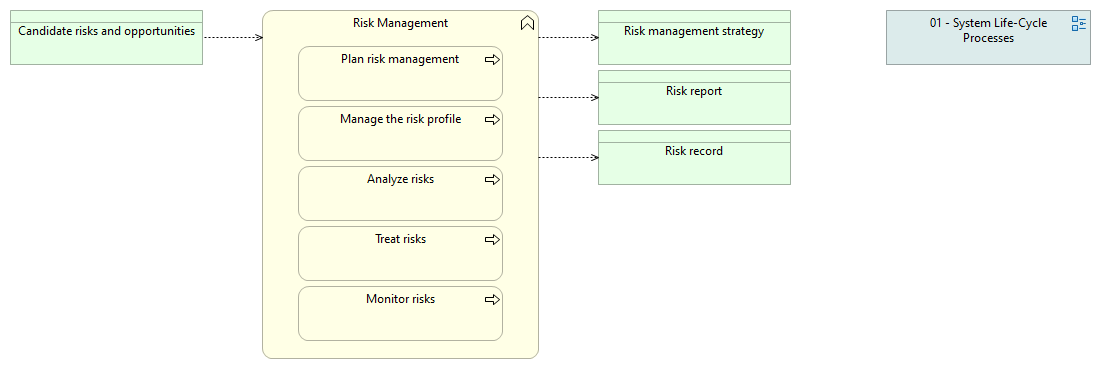The height and width of the screenshot is (369, 1101).
Task: Click the Manage the risk profile label
Action: (x=400, y=119)
